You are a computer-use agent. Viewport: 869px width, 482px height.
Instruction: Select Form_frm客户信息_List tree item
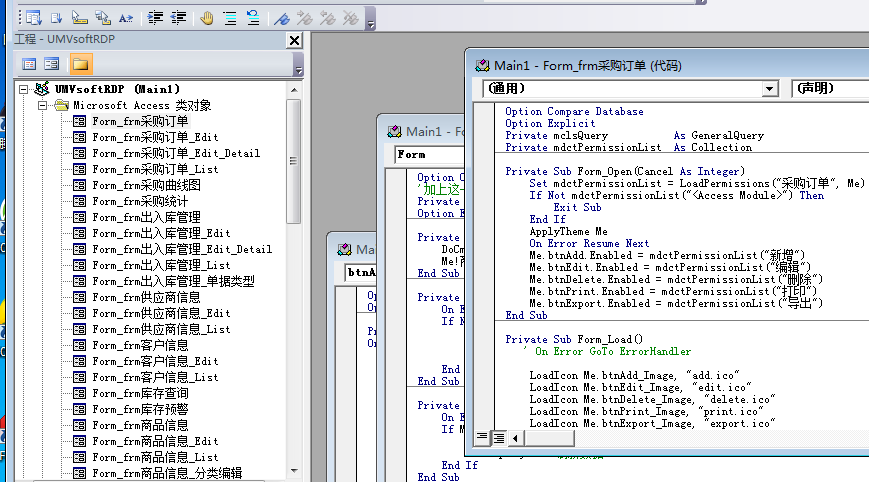155,378
